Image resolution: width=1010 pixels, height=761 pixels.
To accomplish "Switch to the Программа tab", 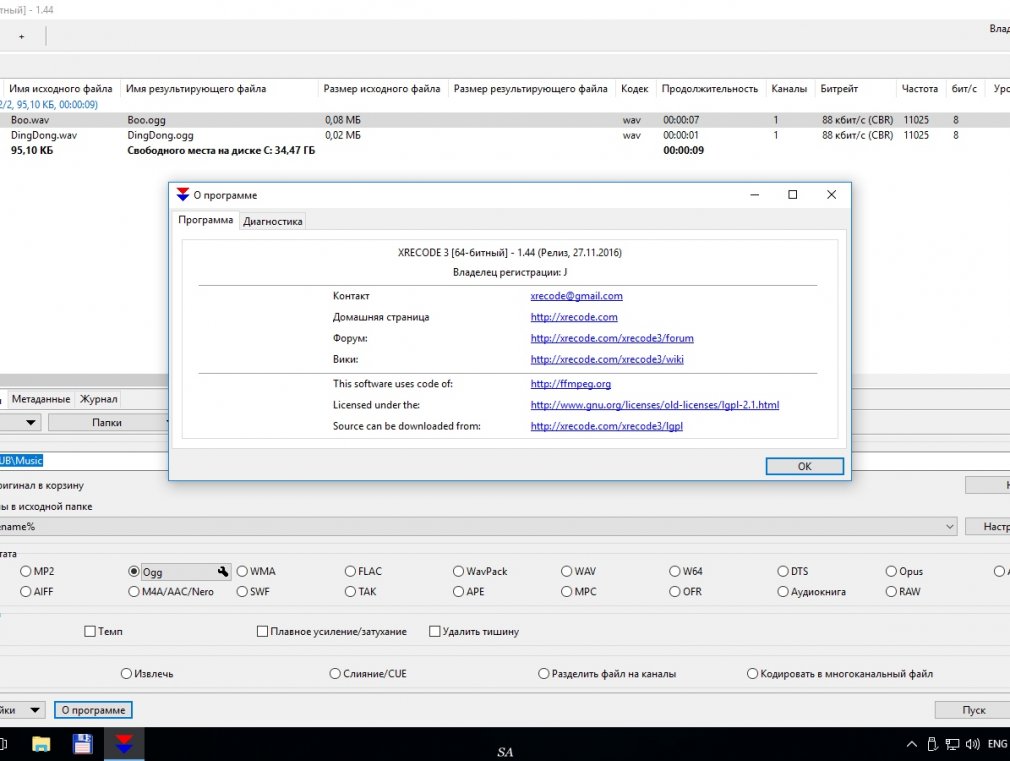I will click(x=205, y=220).
